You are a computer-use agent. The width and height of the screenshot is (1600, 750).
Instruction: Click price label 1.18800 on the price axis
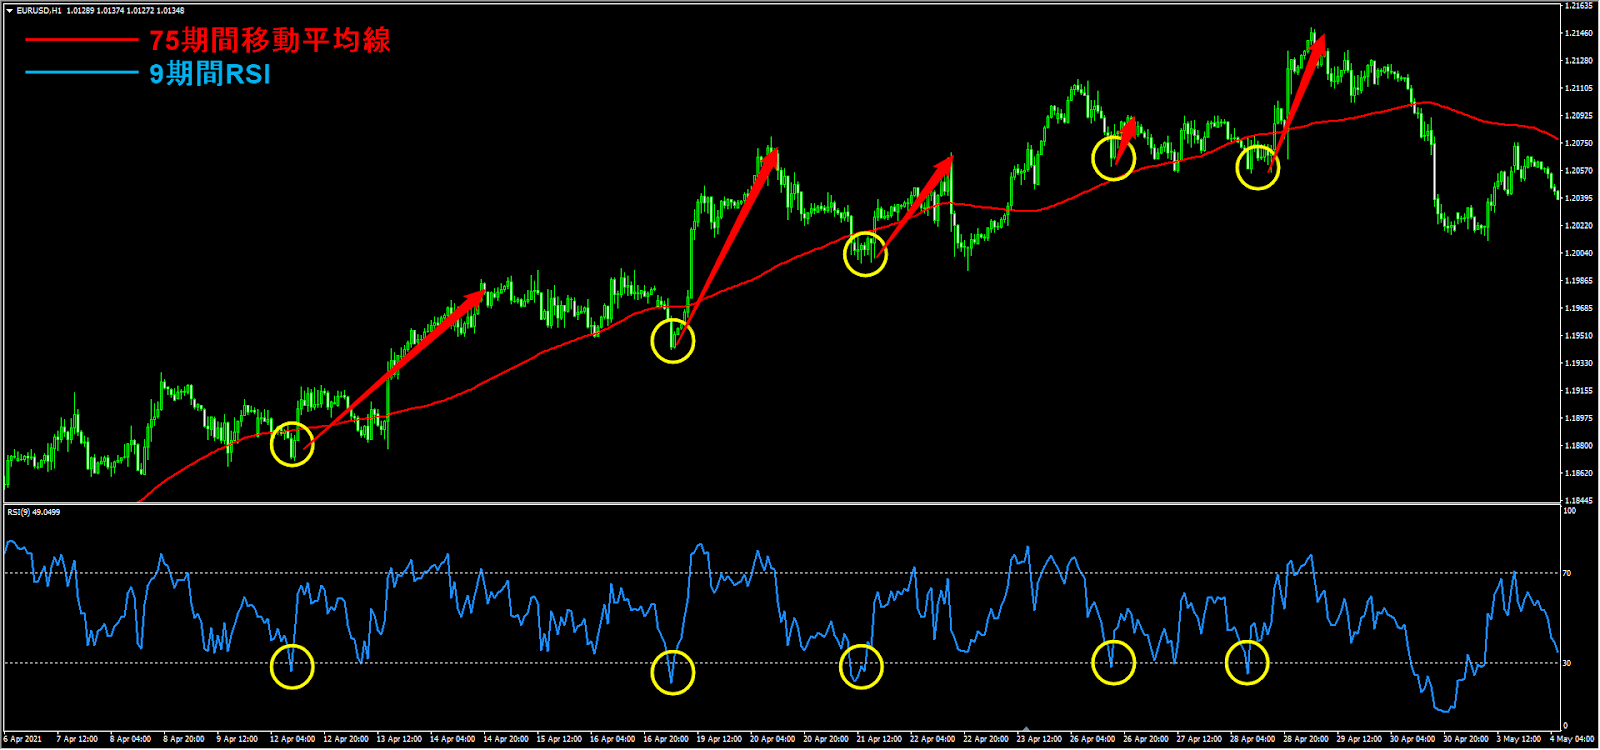click(1578, 445)
